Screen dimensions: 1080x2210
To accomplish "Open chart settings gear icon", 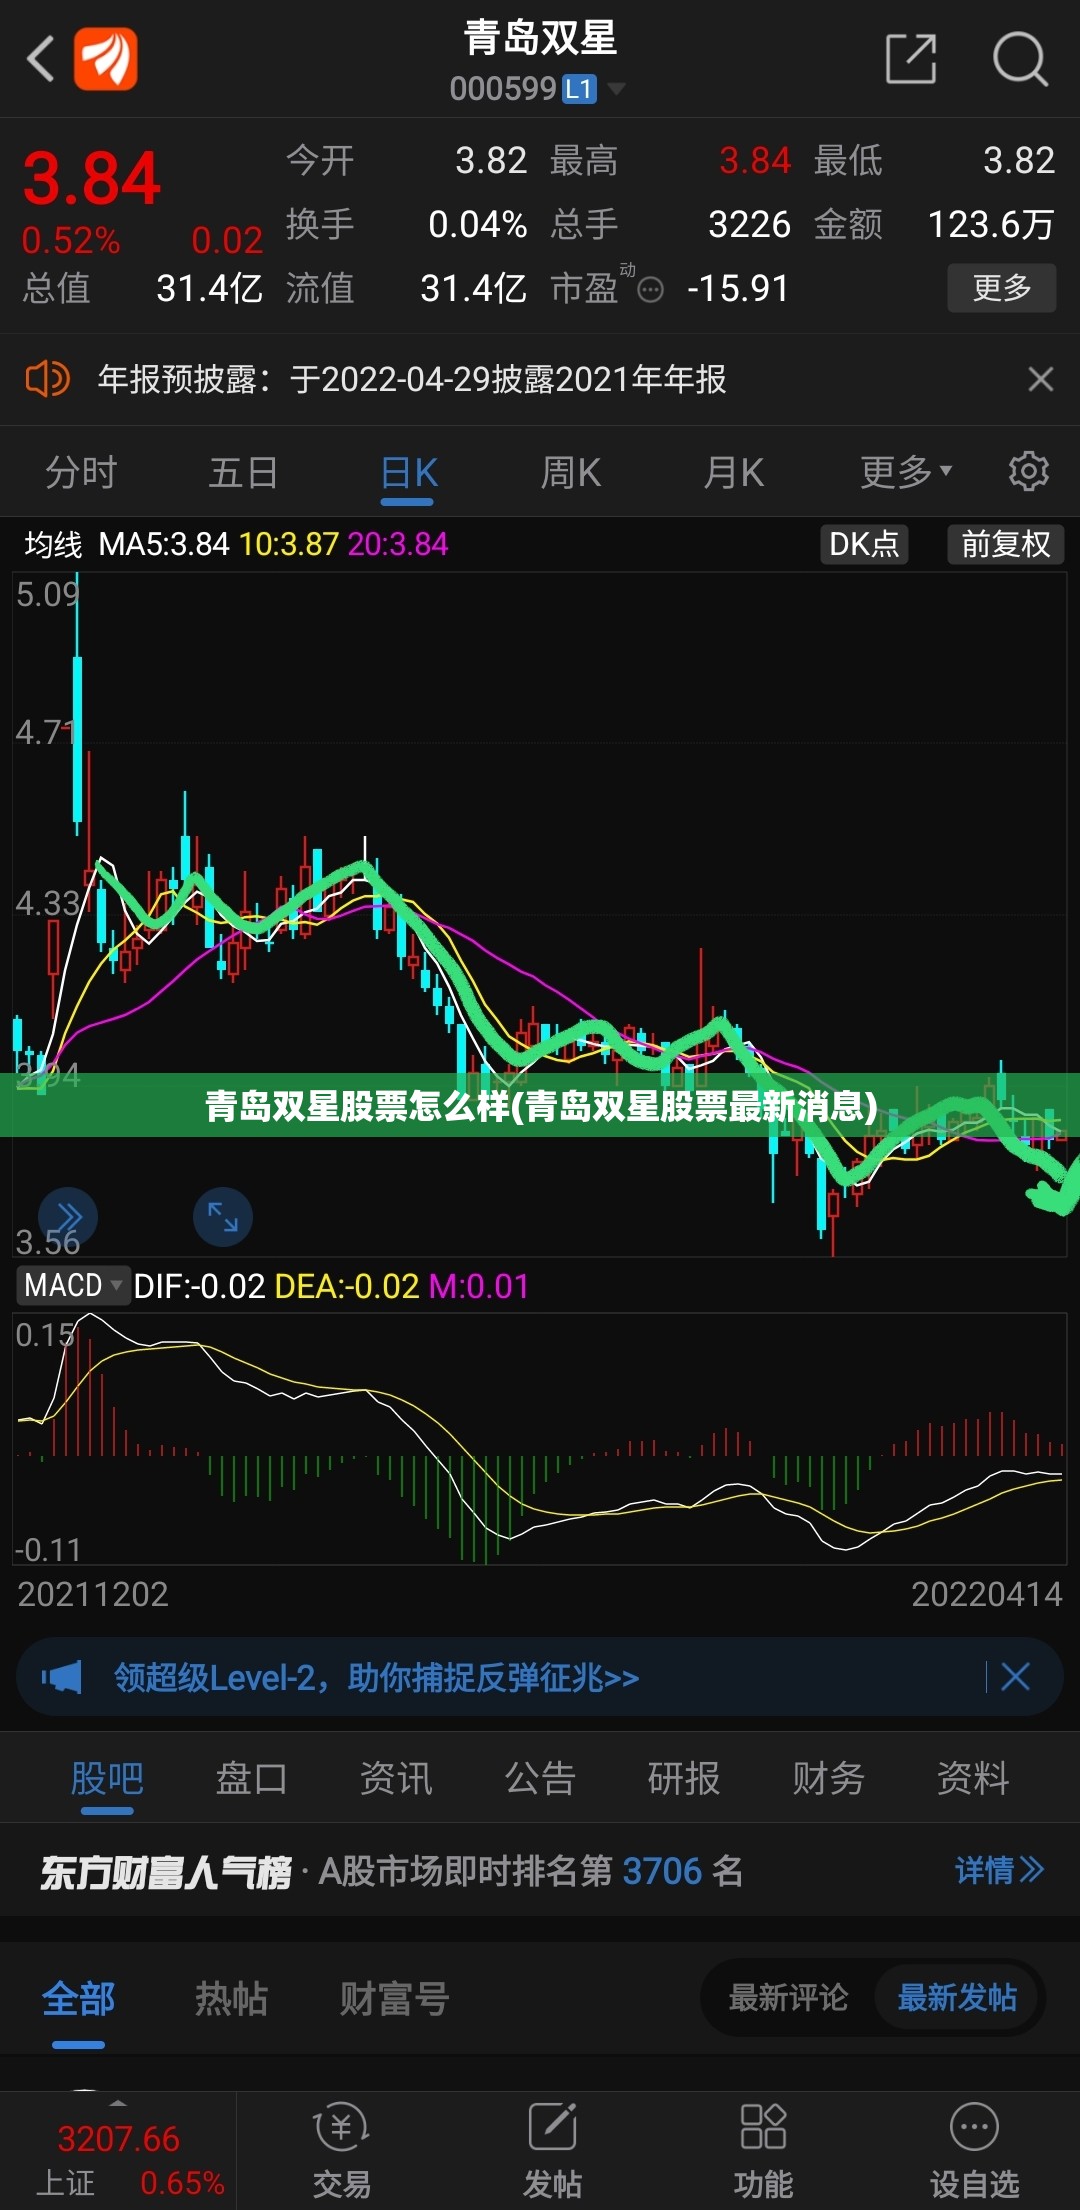I will tap(1028, 471).
